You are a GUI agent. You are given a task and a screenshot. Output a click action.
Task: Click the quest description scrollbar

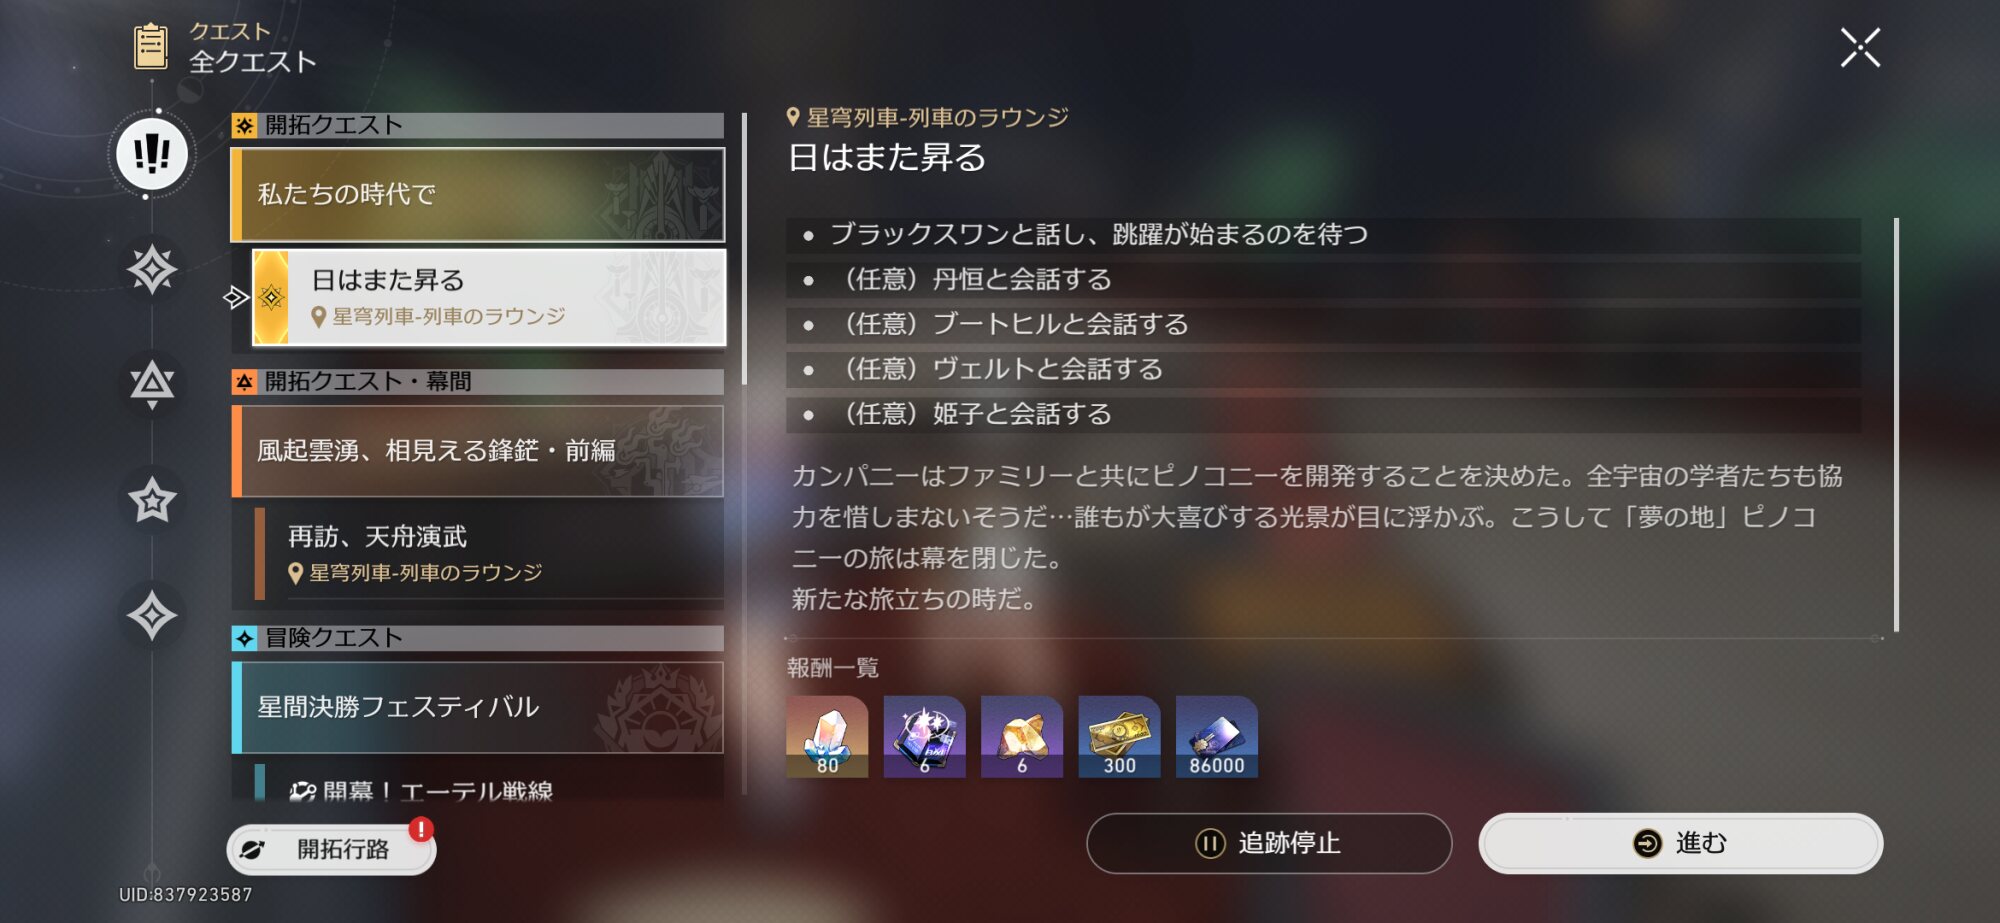click(x=1896, y=425)
